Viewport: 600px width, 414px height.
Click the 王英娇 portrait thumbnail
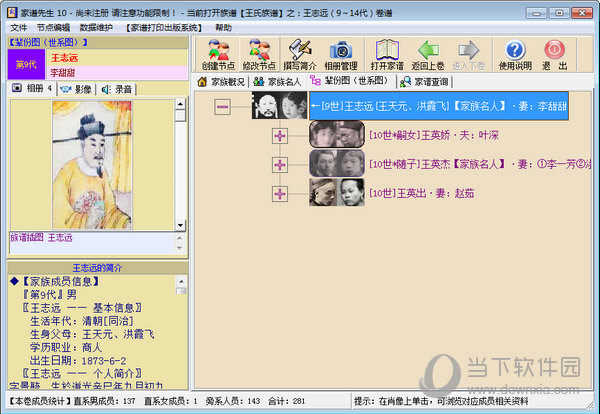coord(337,134)
